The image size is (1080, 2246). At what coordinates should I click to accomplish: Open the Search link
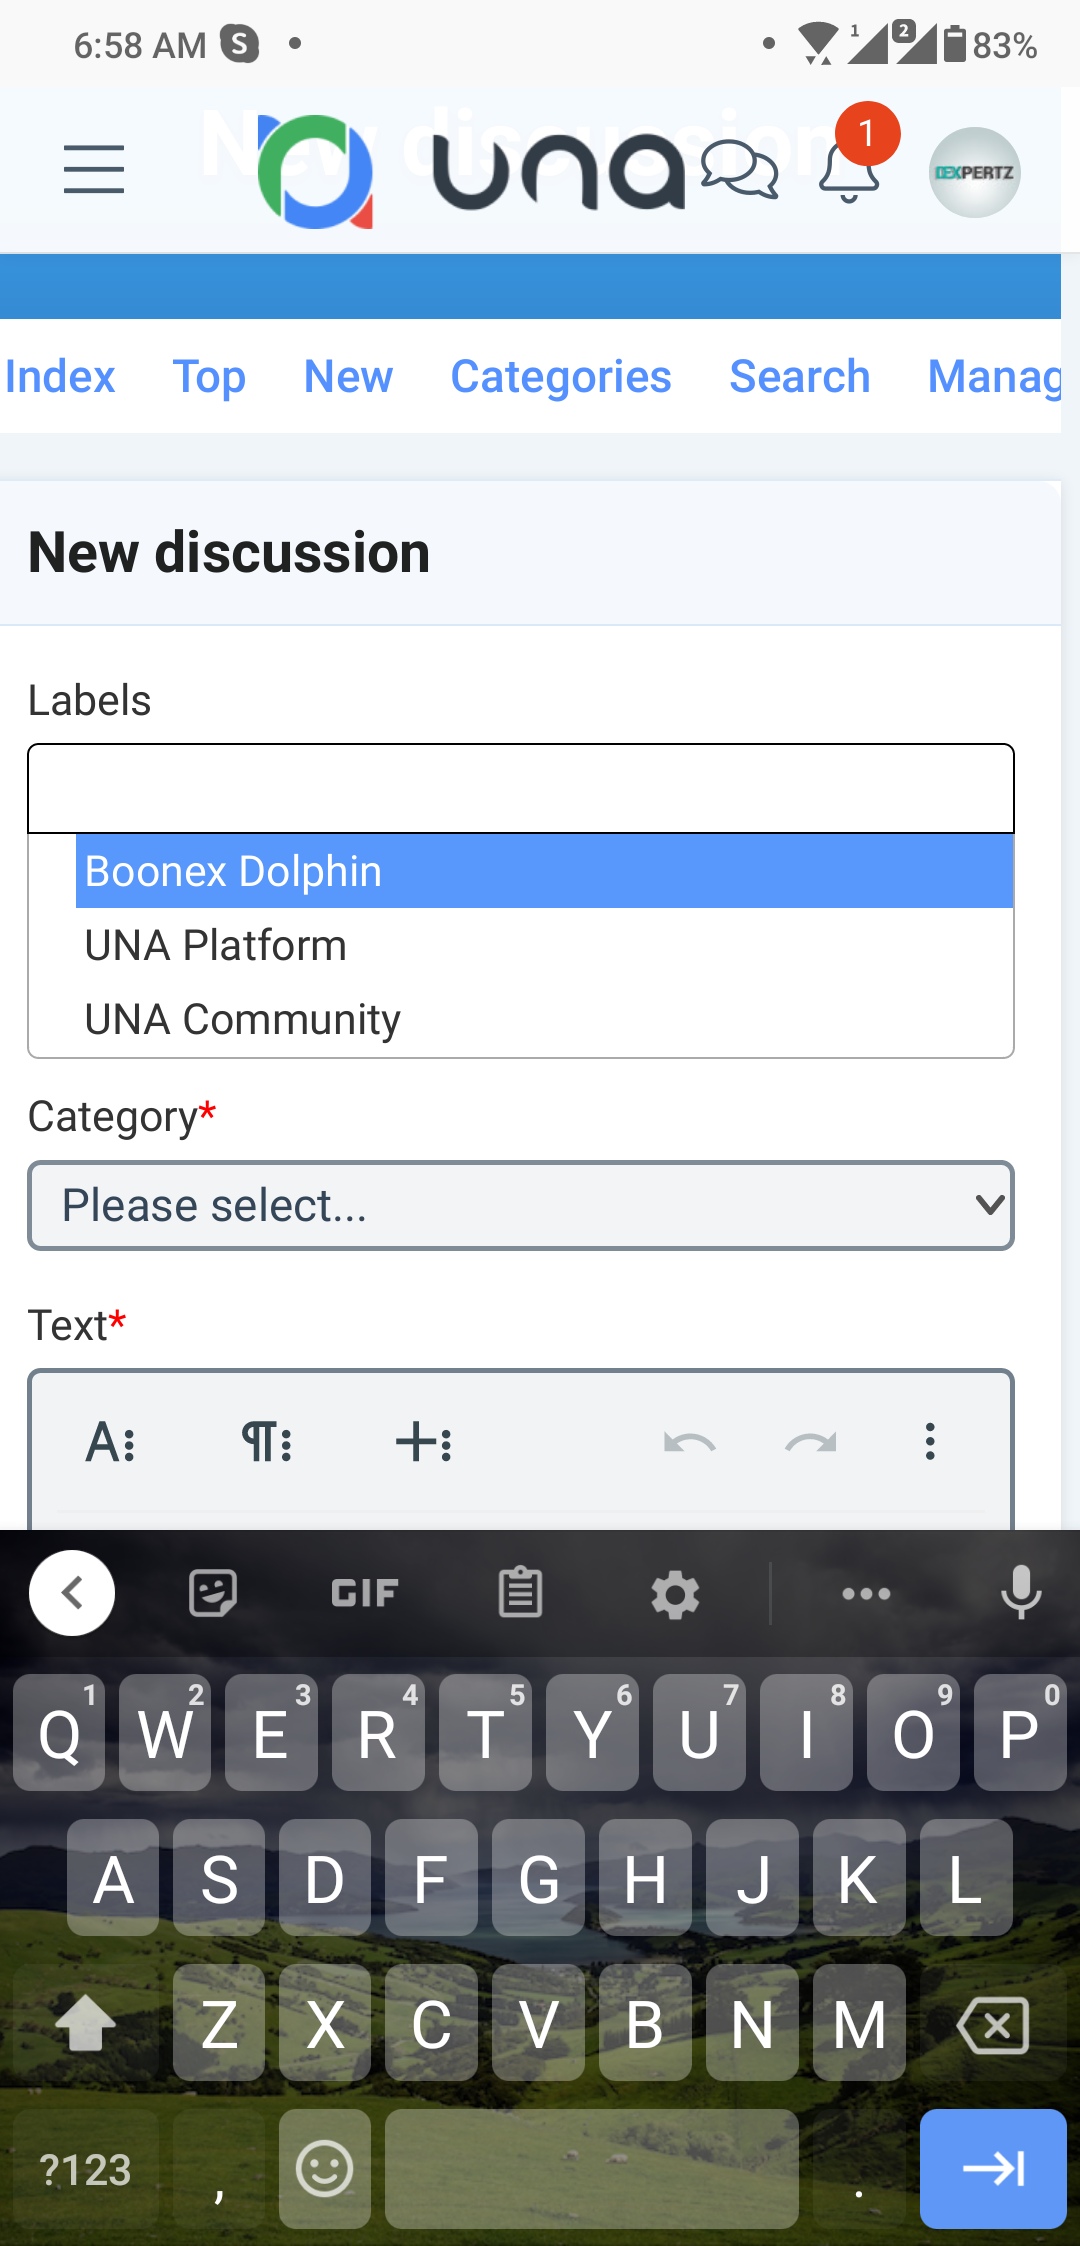[799, 377]
